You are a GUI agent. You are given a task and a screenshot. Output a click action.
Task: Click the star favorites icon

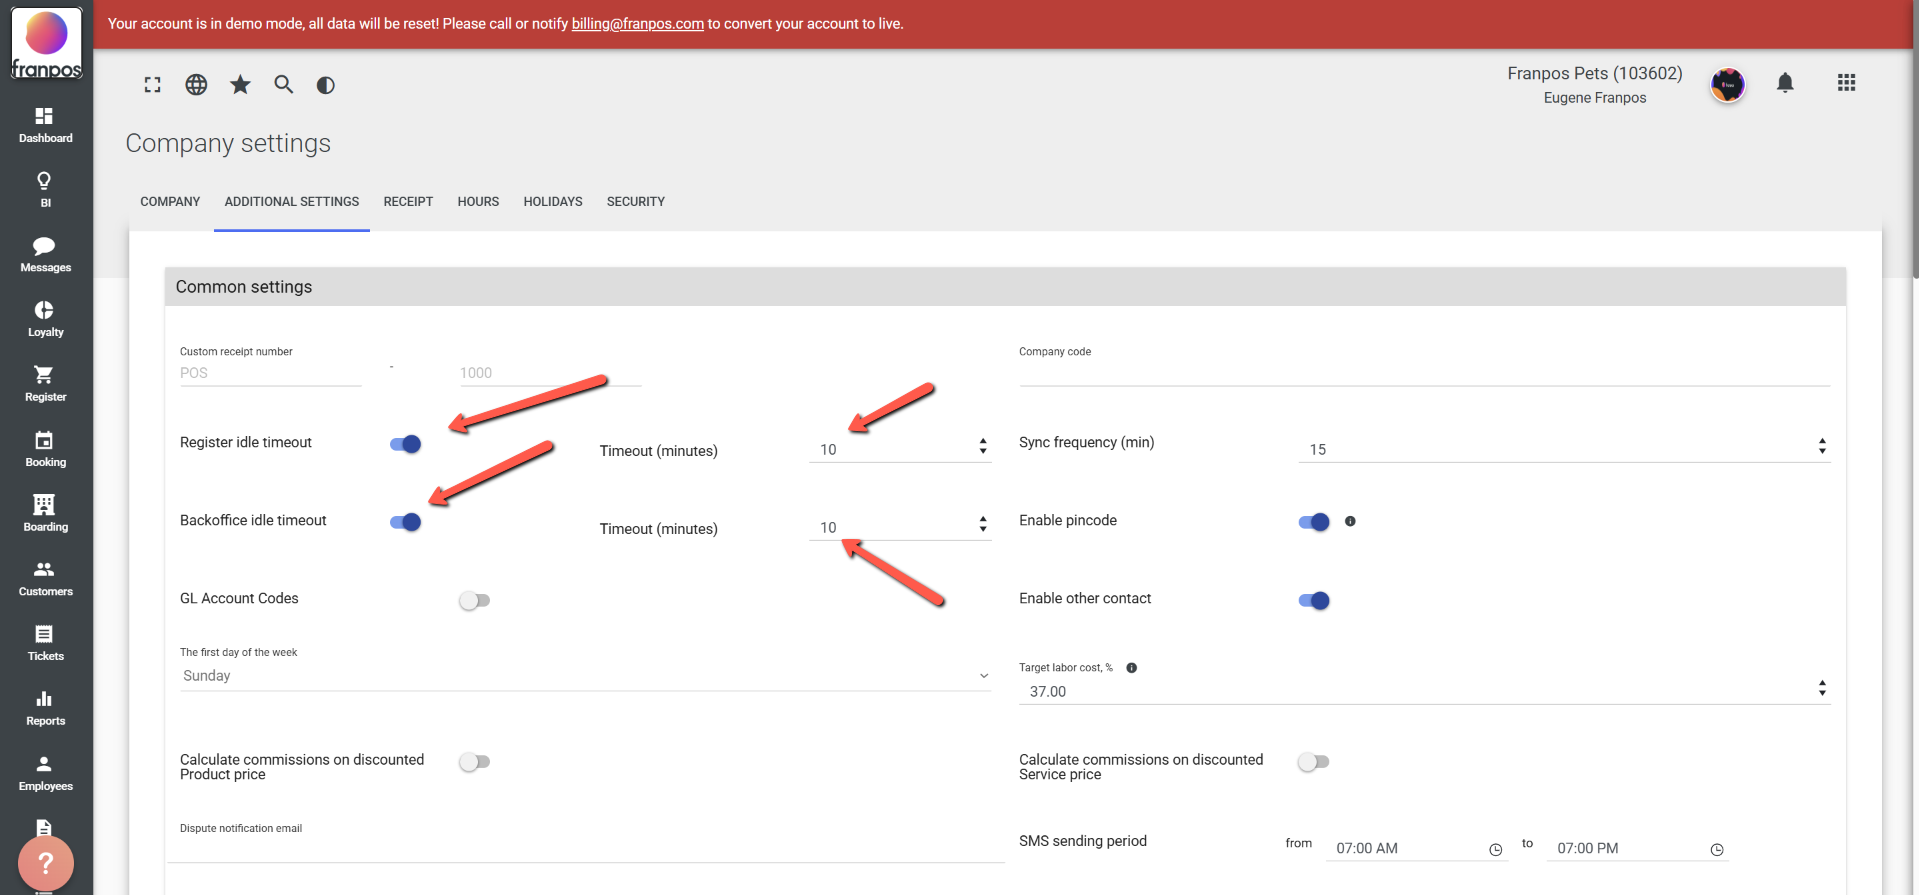(x=240, y=85)
